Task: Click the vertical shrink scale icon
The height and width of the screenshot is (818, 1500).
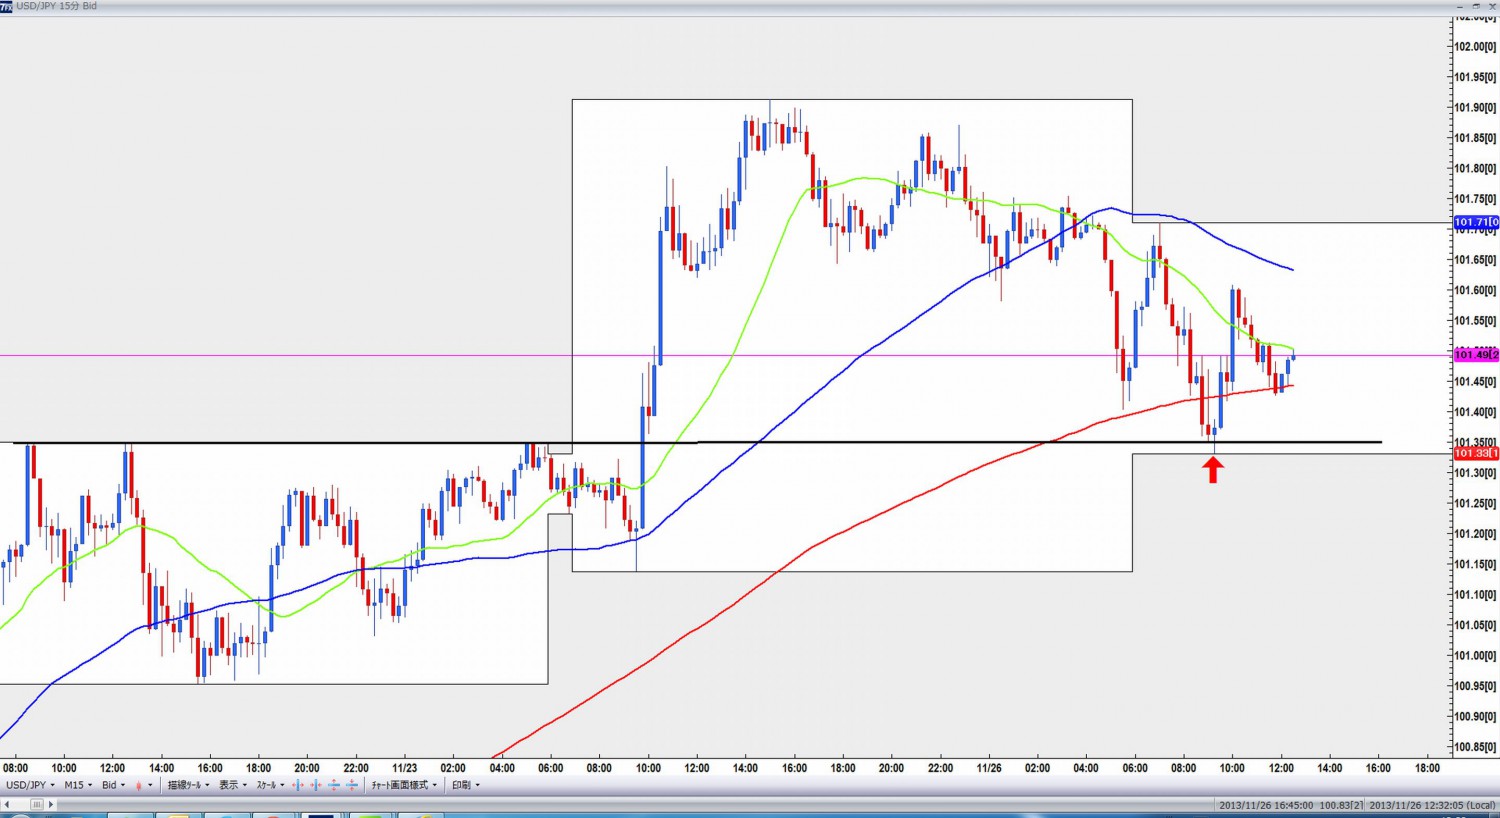Action: pyautogui.click(x=352, y=785)
